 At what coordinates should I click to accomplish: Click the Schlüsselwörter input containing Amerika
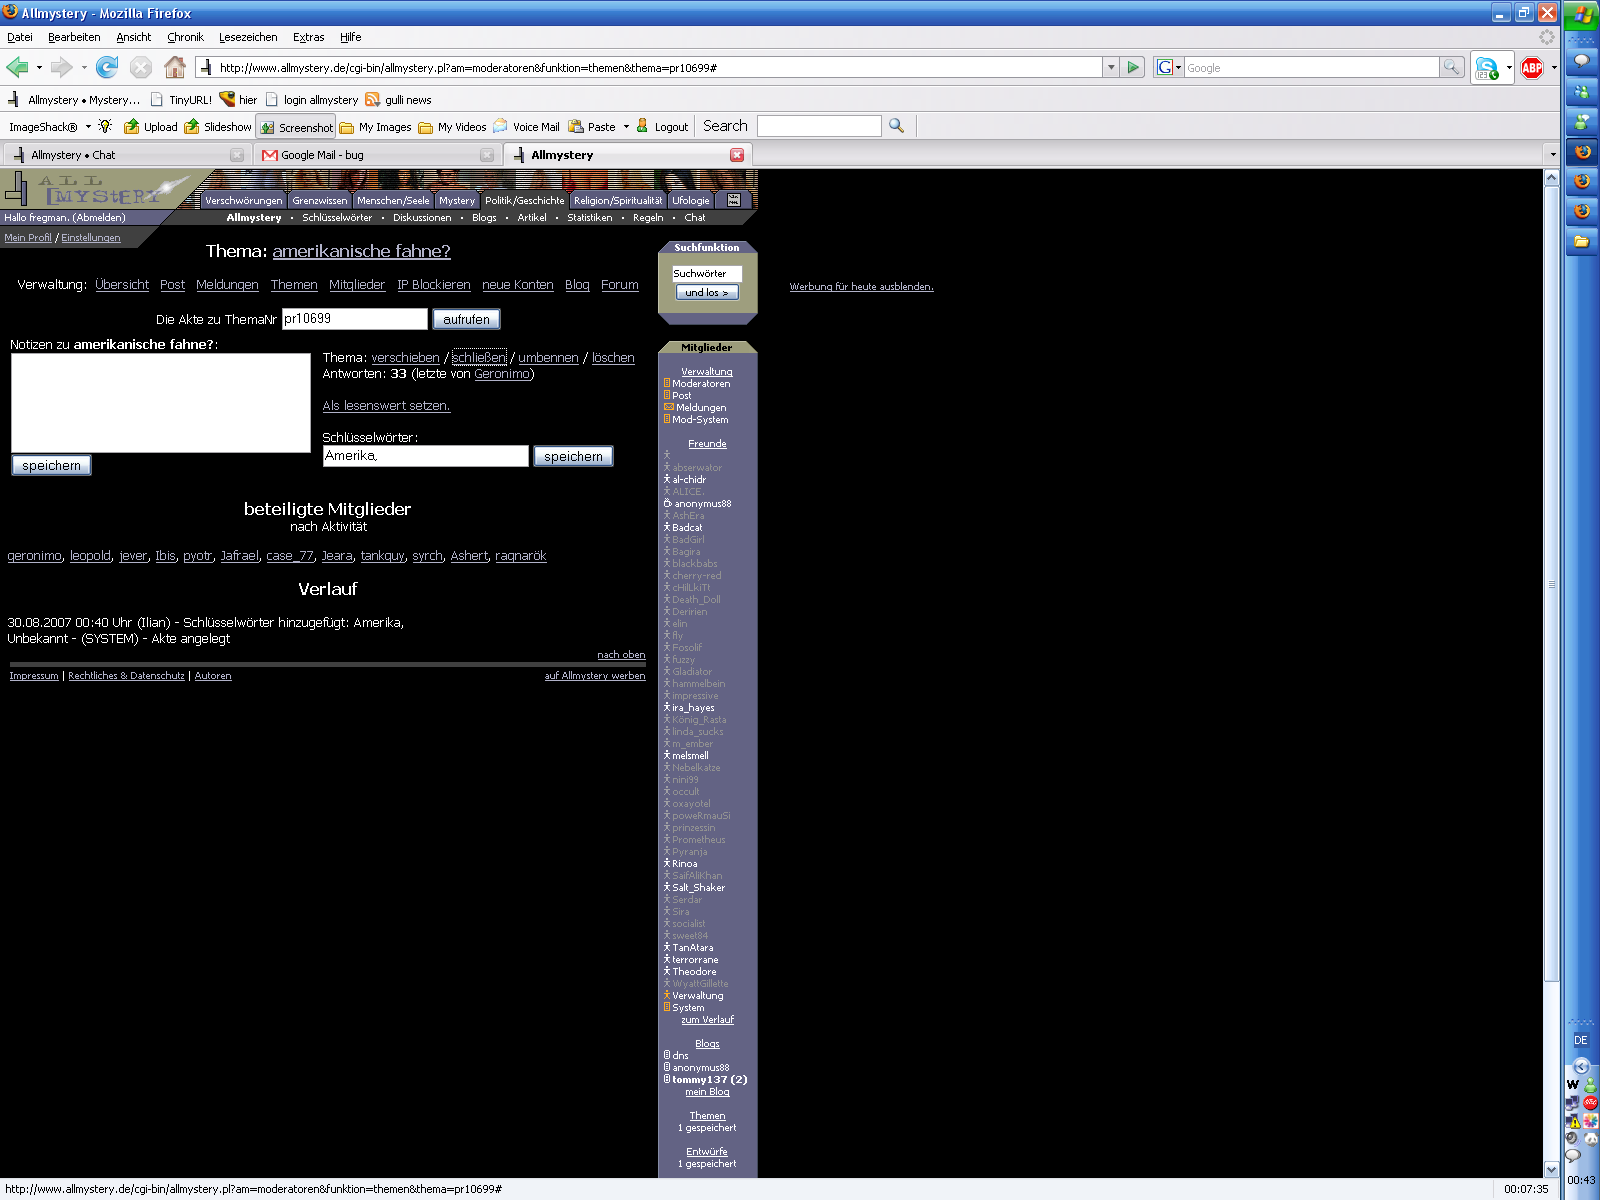425,456
